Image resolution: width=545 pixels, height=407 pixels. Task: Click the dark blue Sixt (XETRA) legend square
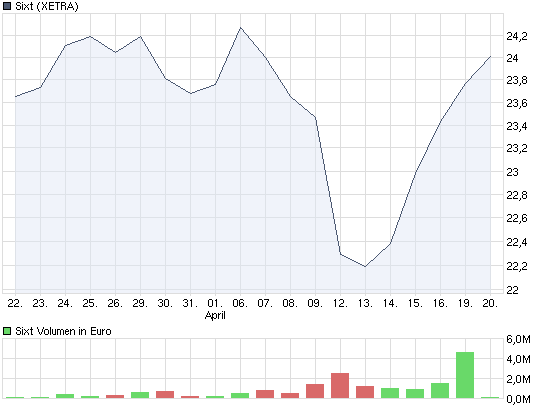(7, 6)
